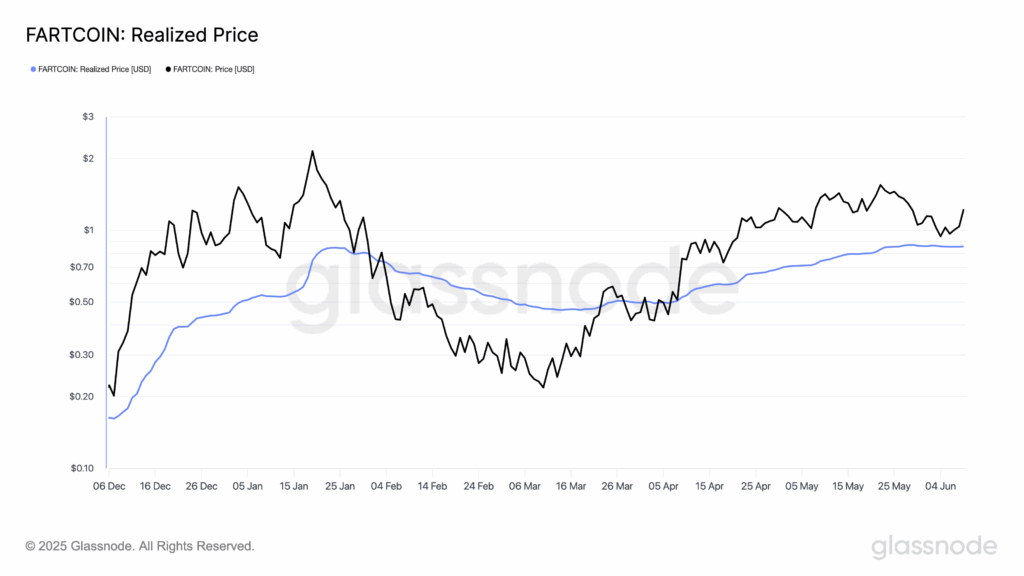Open the Glassnode copyright notice text
1024x576 pixels.
point(140,546)
